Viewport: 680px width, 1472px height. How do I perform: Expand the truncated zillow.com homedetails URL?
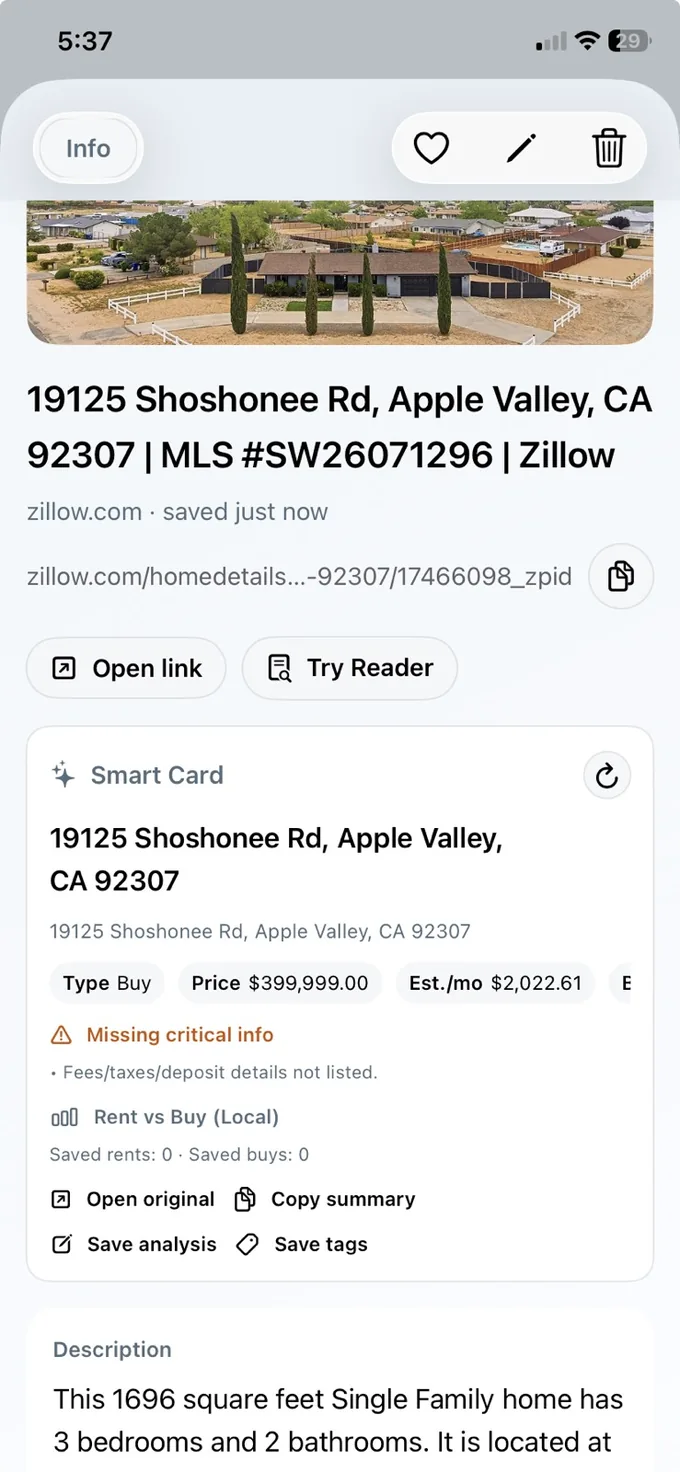click(x=298, y=576)
